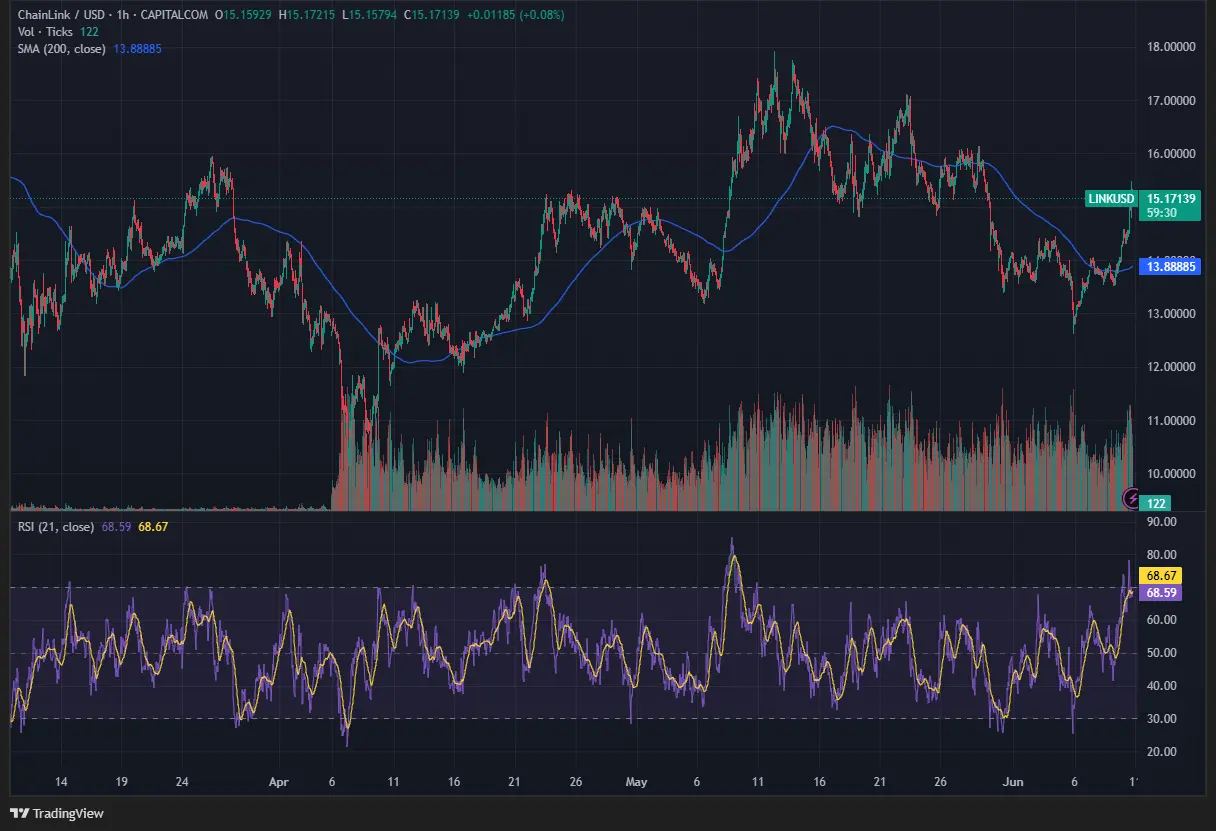This screenshot has width=1216, height=831.
Task: Click the May label on the time axis
Action: [x=637, y=781]
